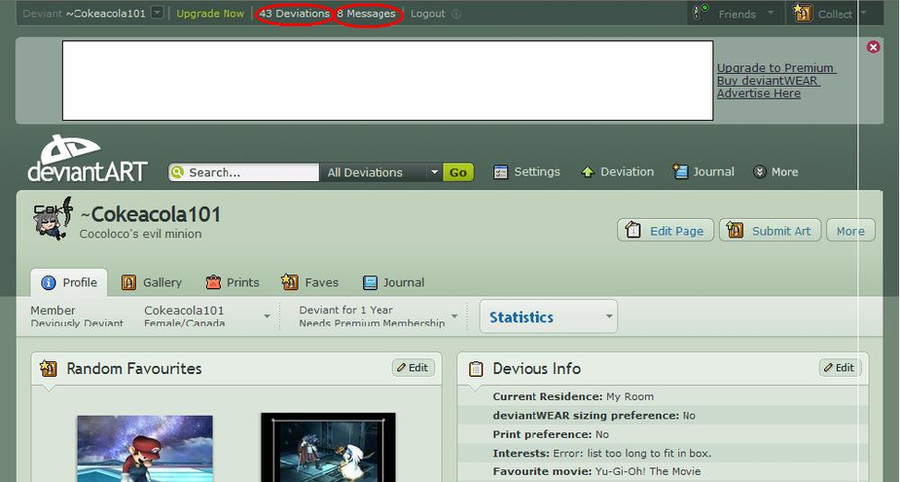Image resolution: width=900 pixels, height=482 pixels.
Task: Click the Favourite movie: Yu-Gi-Oh! row
Action: (663, 471)
